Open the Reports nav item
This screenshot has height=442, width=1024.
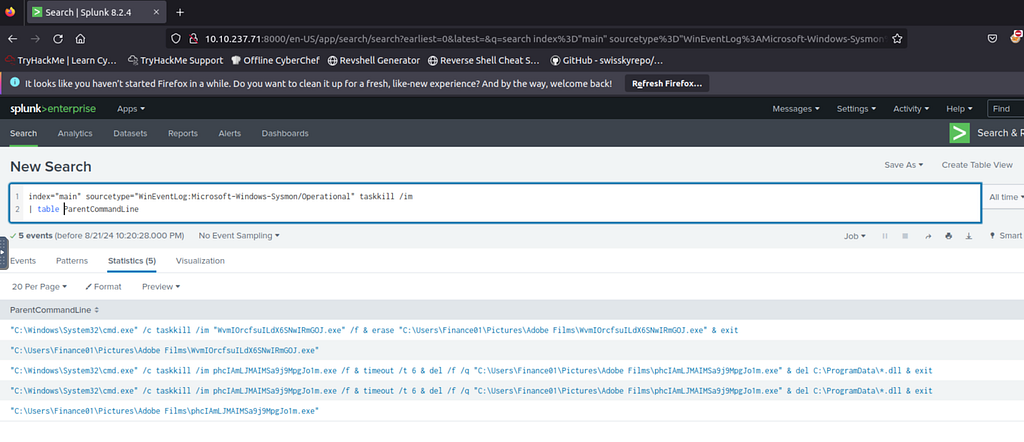point(183,133)
